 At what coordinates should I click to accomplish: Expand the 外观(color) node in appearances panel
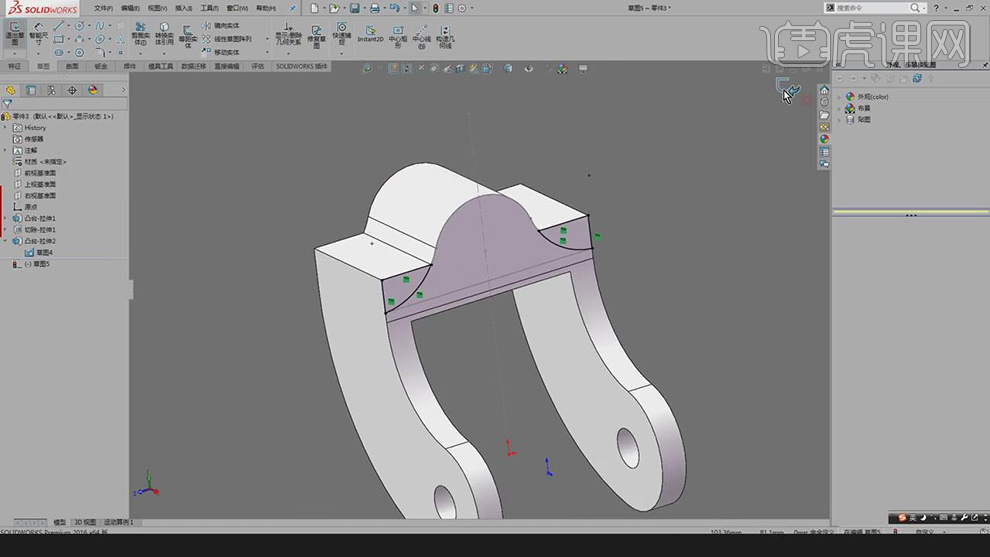pos(839,97)
